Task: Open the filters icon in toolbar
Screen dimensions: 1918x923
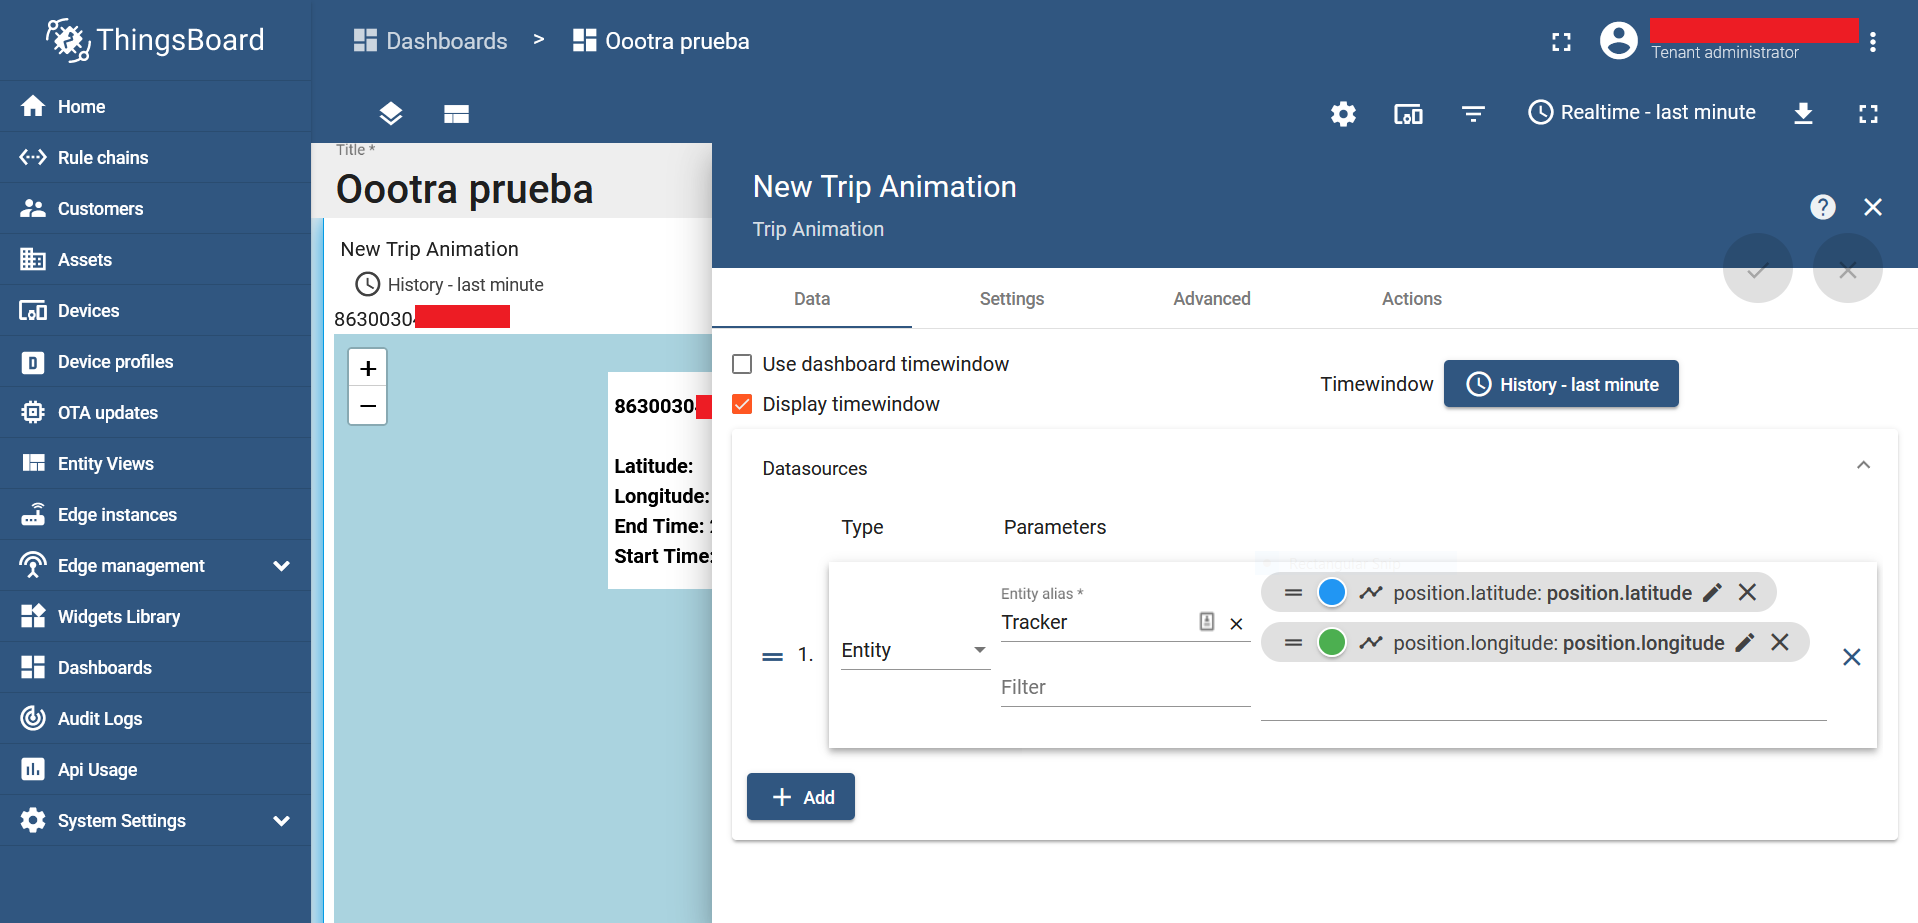Action: click(1473, 113)
